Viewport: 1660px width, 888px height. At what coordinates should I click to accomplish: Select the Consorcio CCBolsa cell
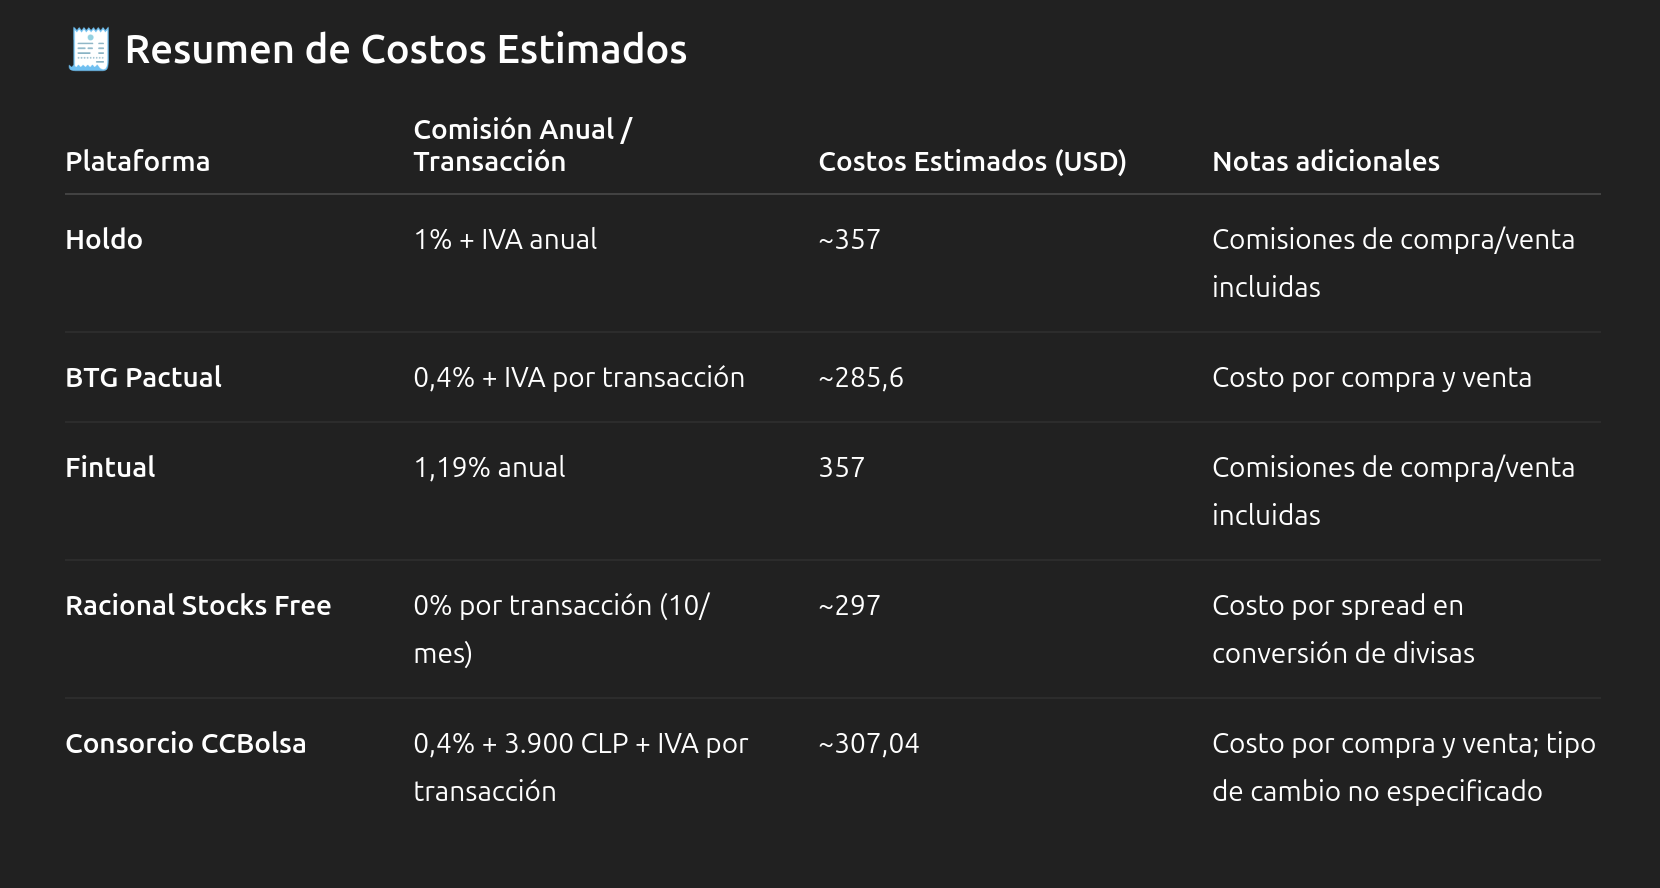point(186,743)
